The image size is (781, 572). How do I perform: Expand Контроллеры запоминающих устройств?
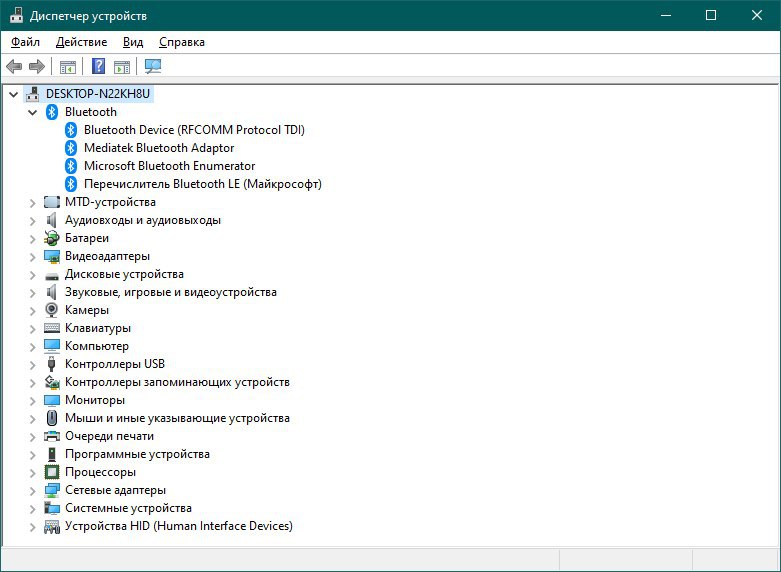[x=33, y=382]
